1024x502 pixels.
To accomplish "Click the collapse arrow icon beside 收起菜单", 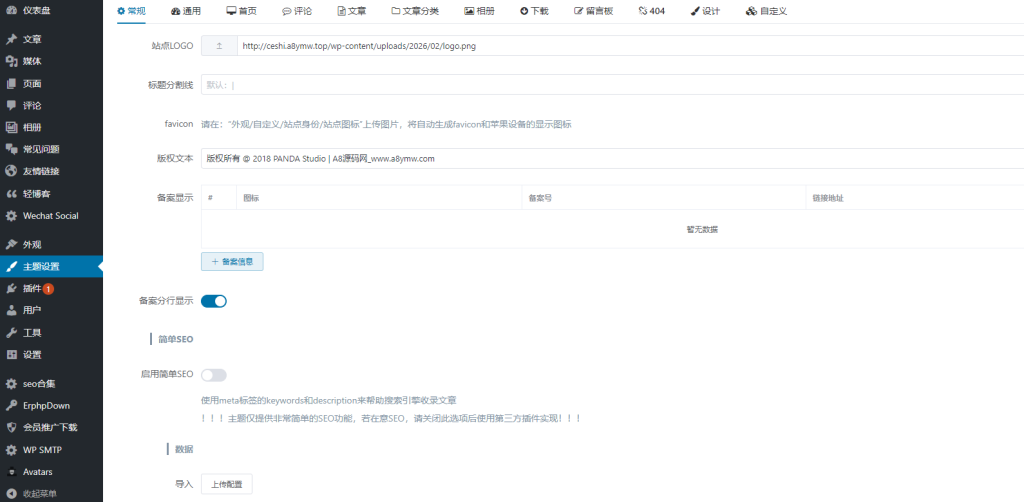I will coord(11,493).
